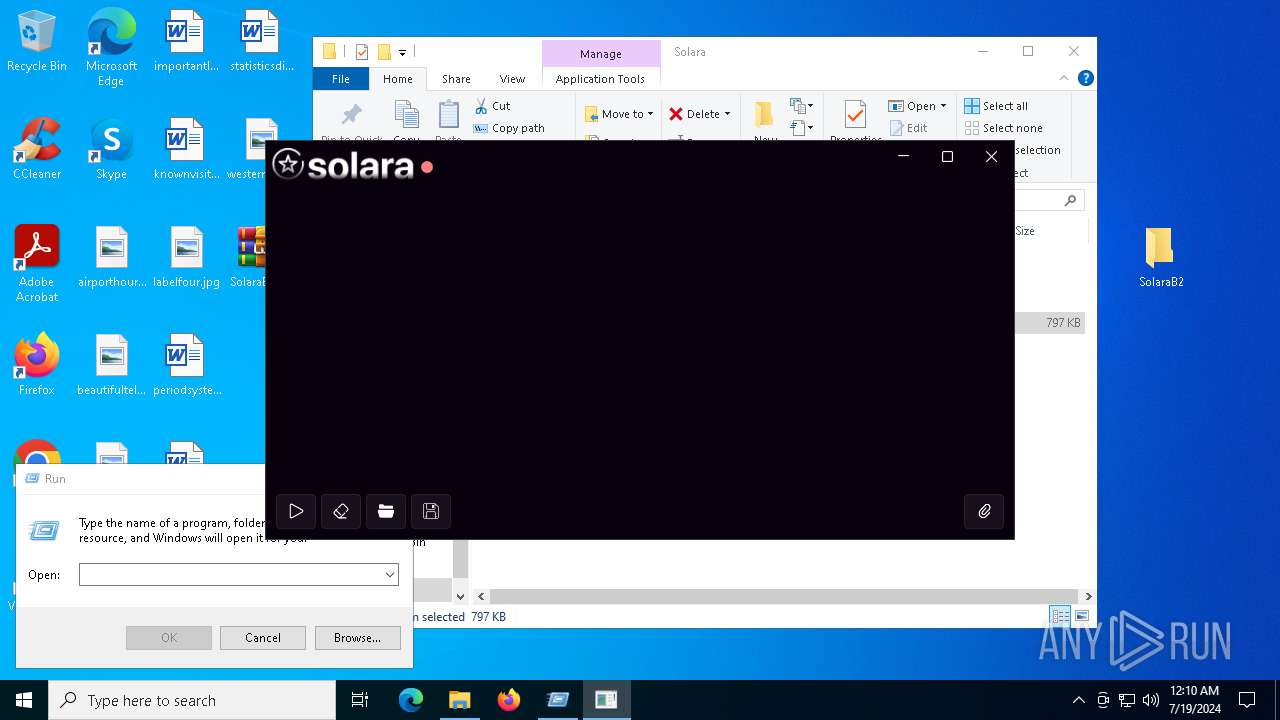Open the Application Tools tab

(600, 79)
